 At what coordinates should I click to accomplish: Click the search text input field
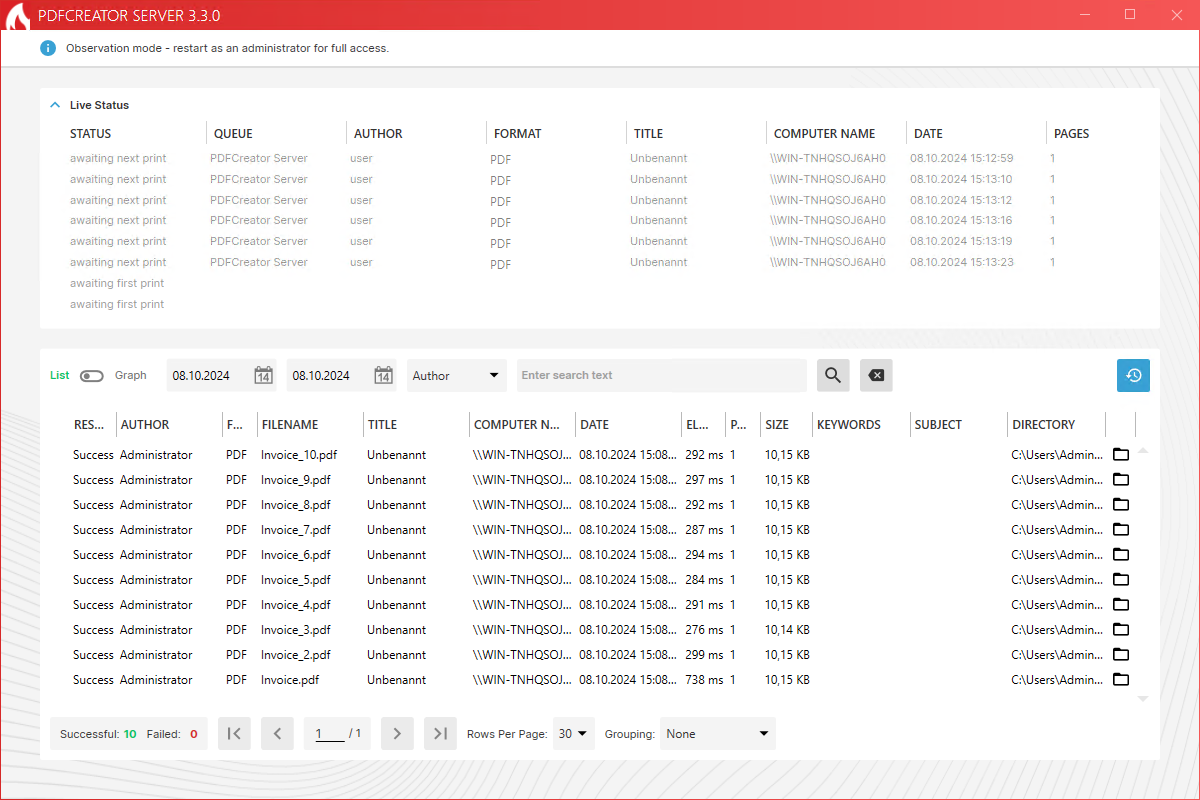(x=662, y=375)
